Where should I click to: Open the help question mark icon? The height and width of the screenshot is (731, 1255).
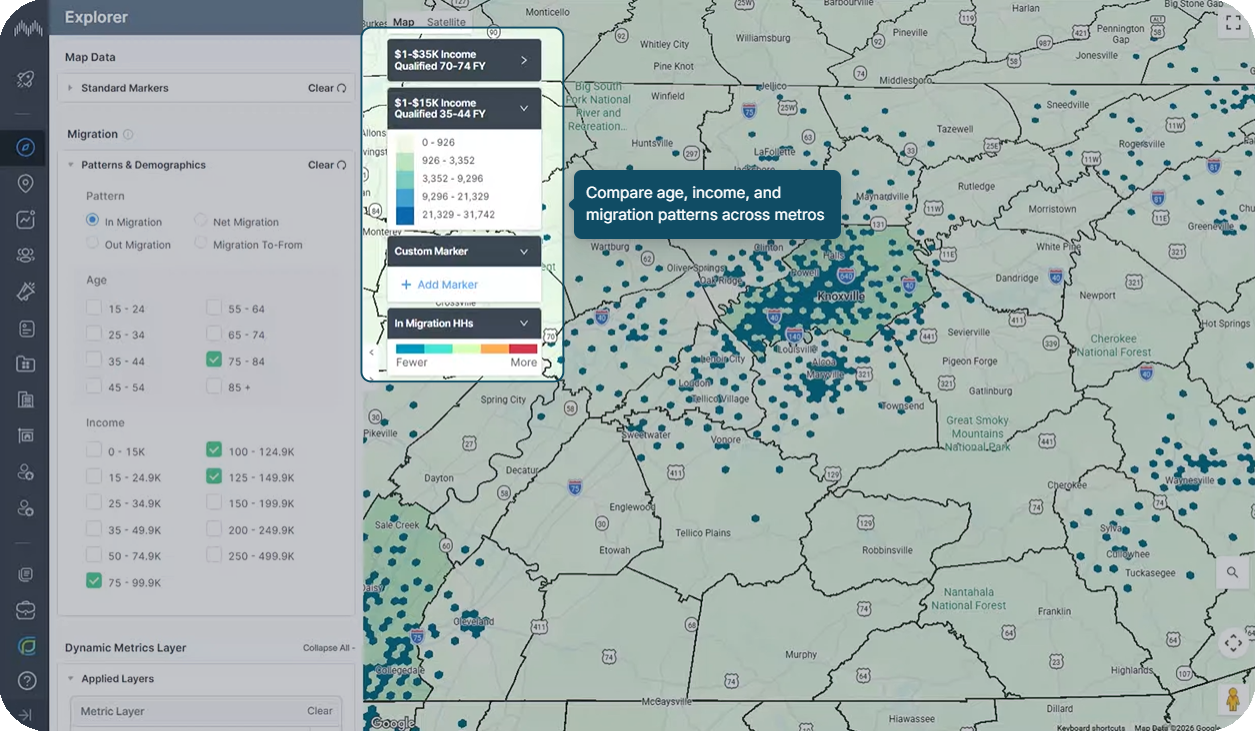click(26, 681)
